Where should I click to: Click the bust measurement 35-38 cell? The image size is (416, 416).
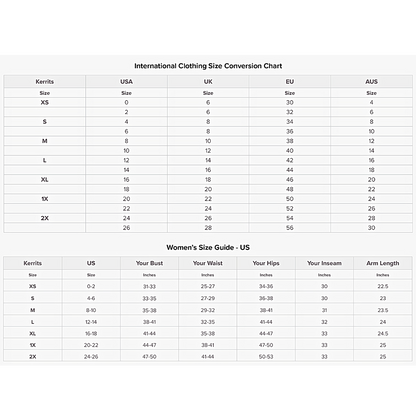point(149,310)
